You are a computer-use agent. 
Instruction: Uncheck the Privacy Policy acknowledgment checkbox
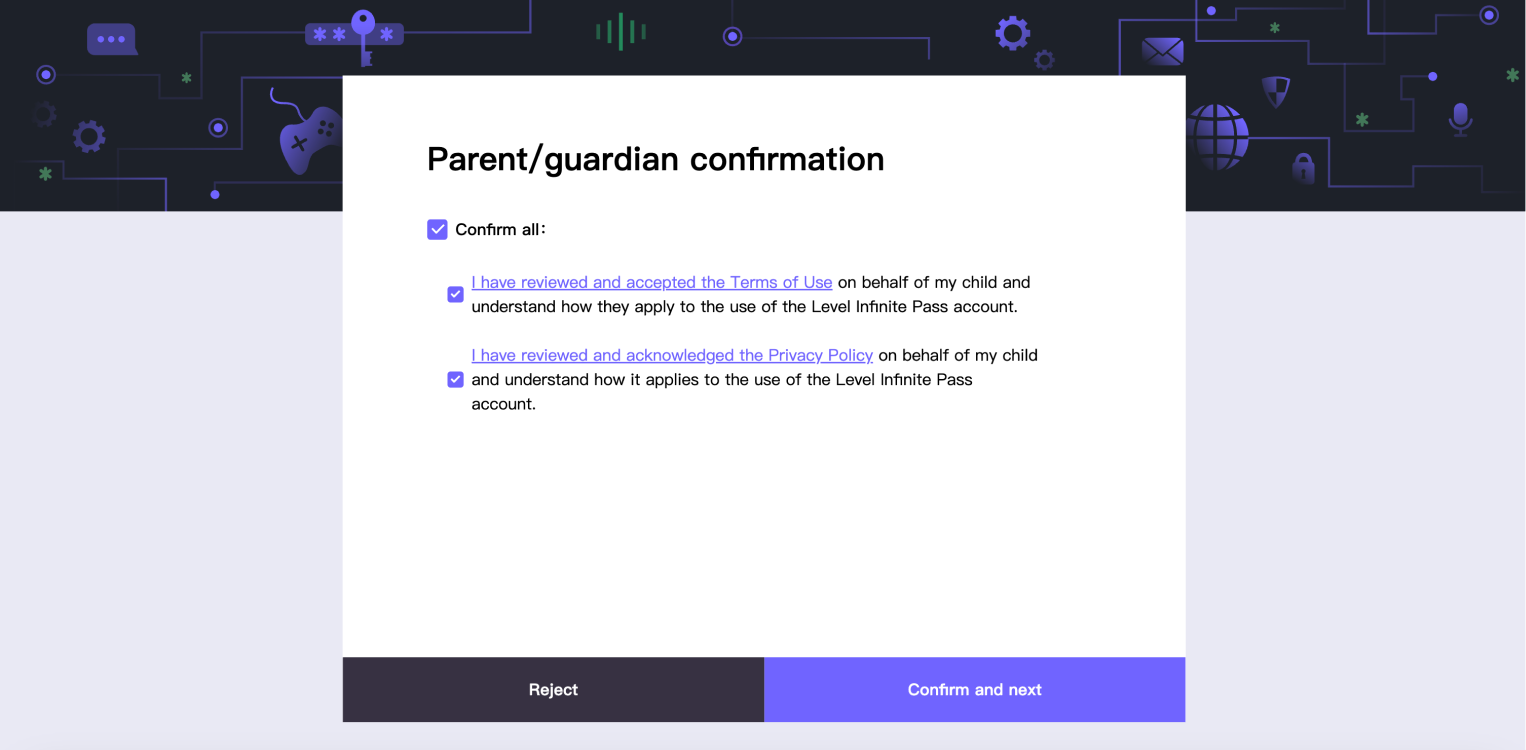pyautogui.click(x=455, y=379)
